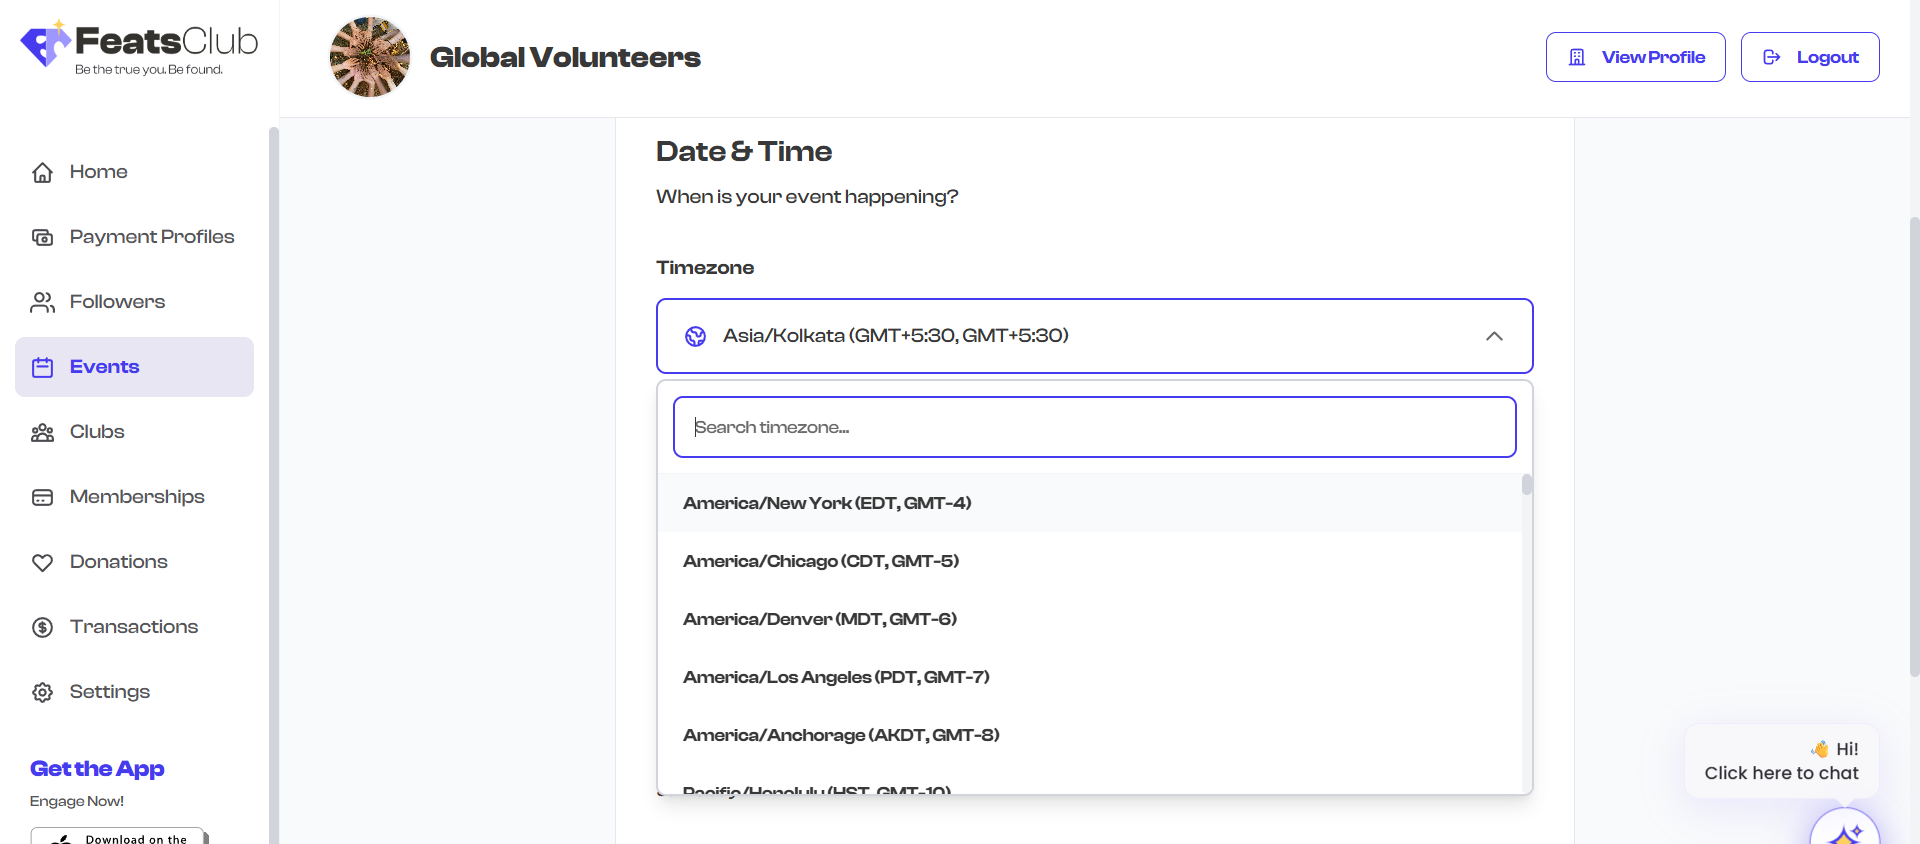The width and height of the screenshot is (1920, 844).
Task: Click the Home sidebar icon
Action: click(x=42, y=172)
